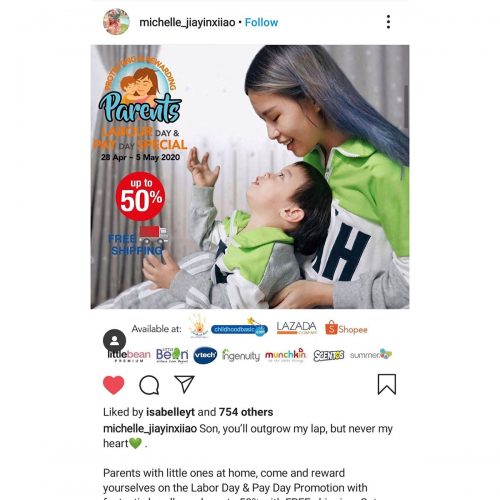Click the vtech brand logo
The height and width of the screenshot is (500, 500).
tap(205, 355)
